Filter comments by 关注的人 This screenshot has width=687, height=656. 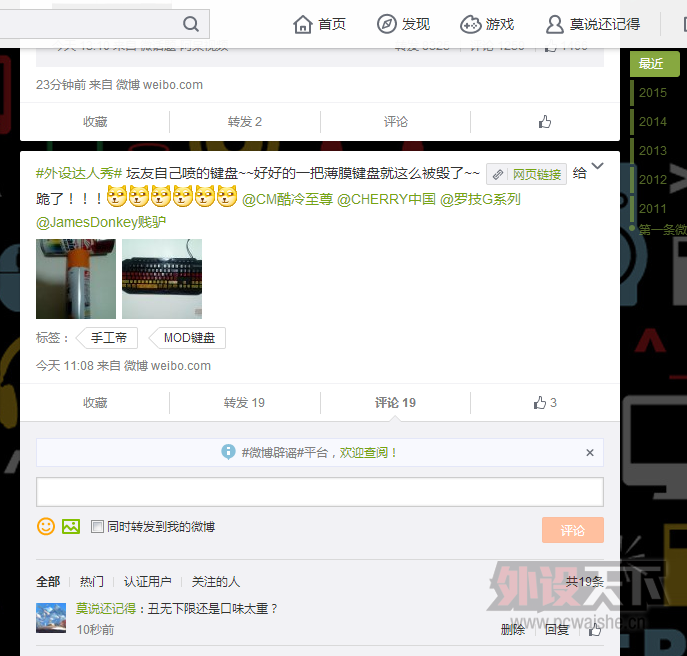216,582
